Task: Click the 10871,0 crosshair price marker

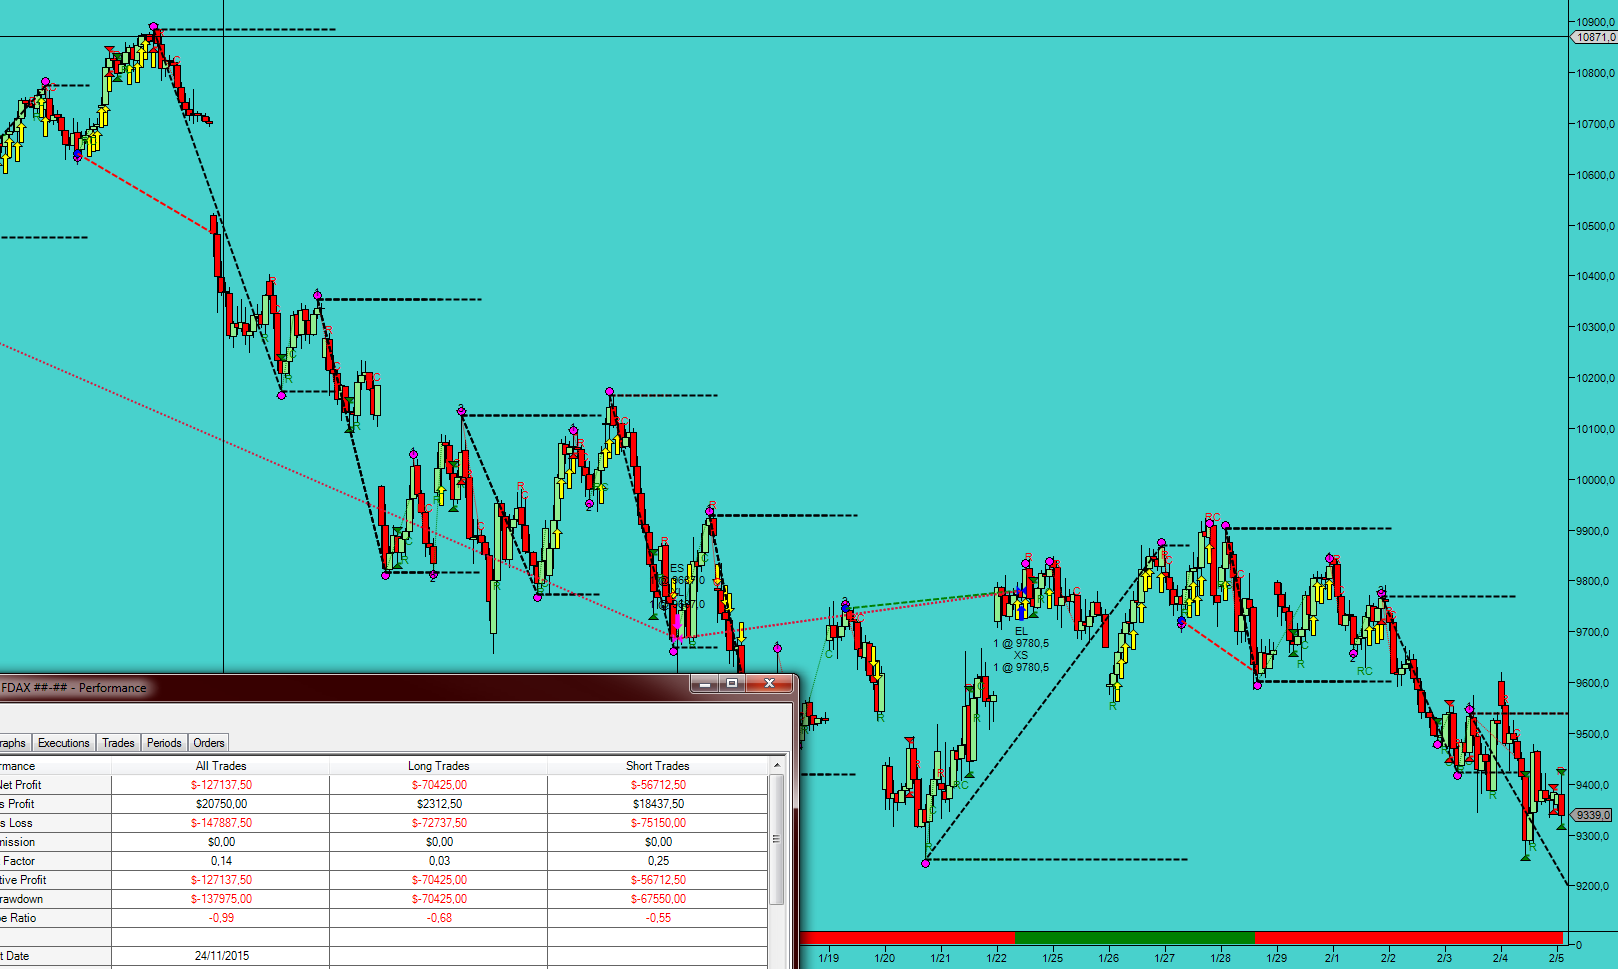Action: point(1594,37)
